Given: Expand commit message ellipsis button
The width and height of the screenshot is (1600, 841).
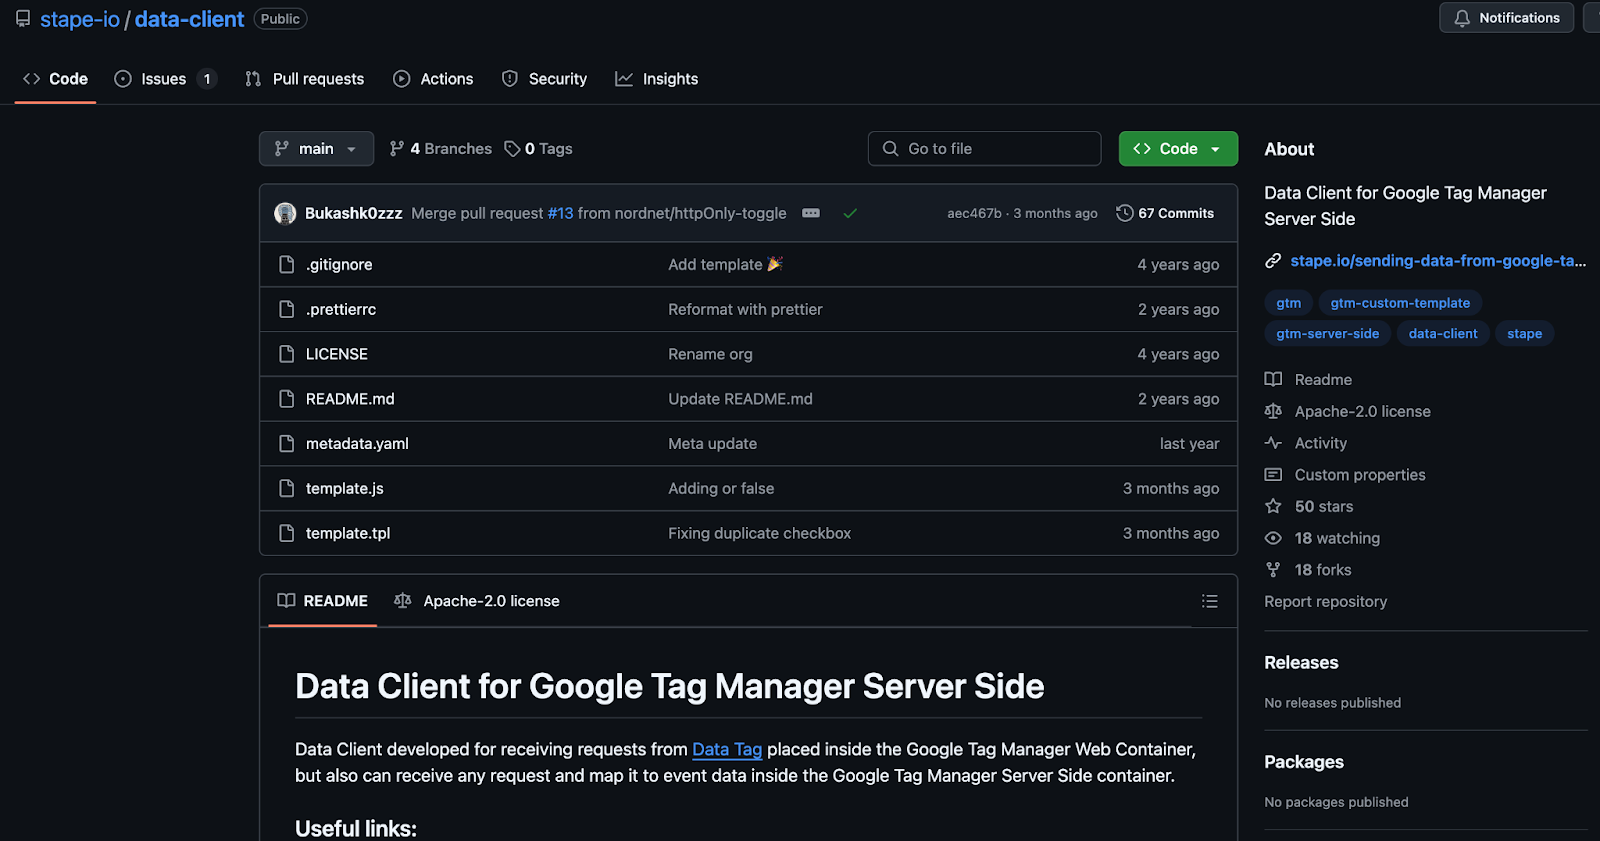Looking at the screenshot, I should click(x=811, y=213).
